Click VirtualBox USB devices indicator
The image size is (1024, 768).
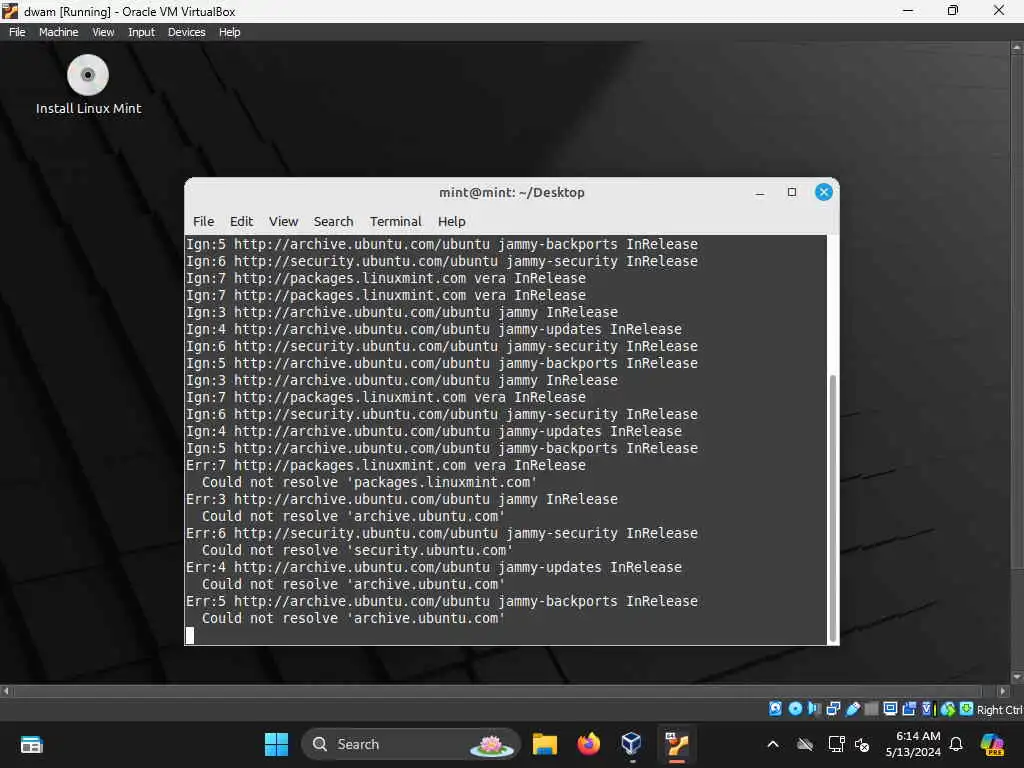pos(852,709)
